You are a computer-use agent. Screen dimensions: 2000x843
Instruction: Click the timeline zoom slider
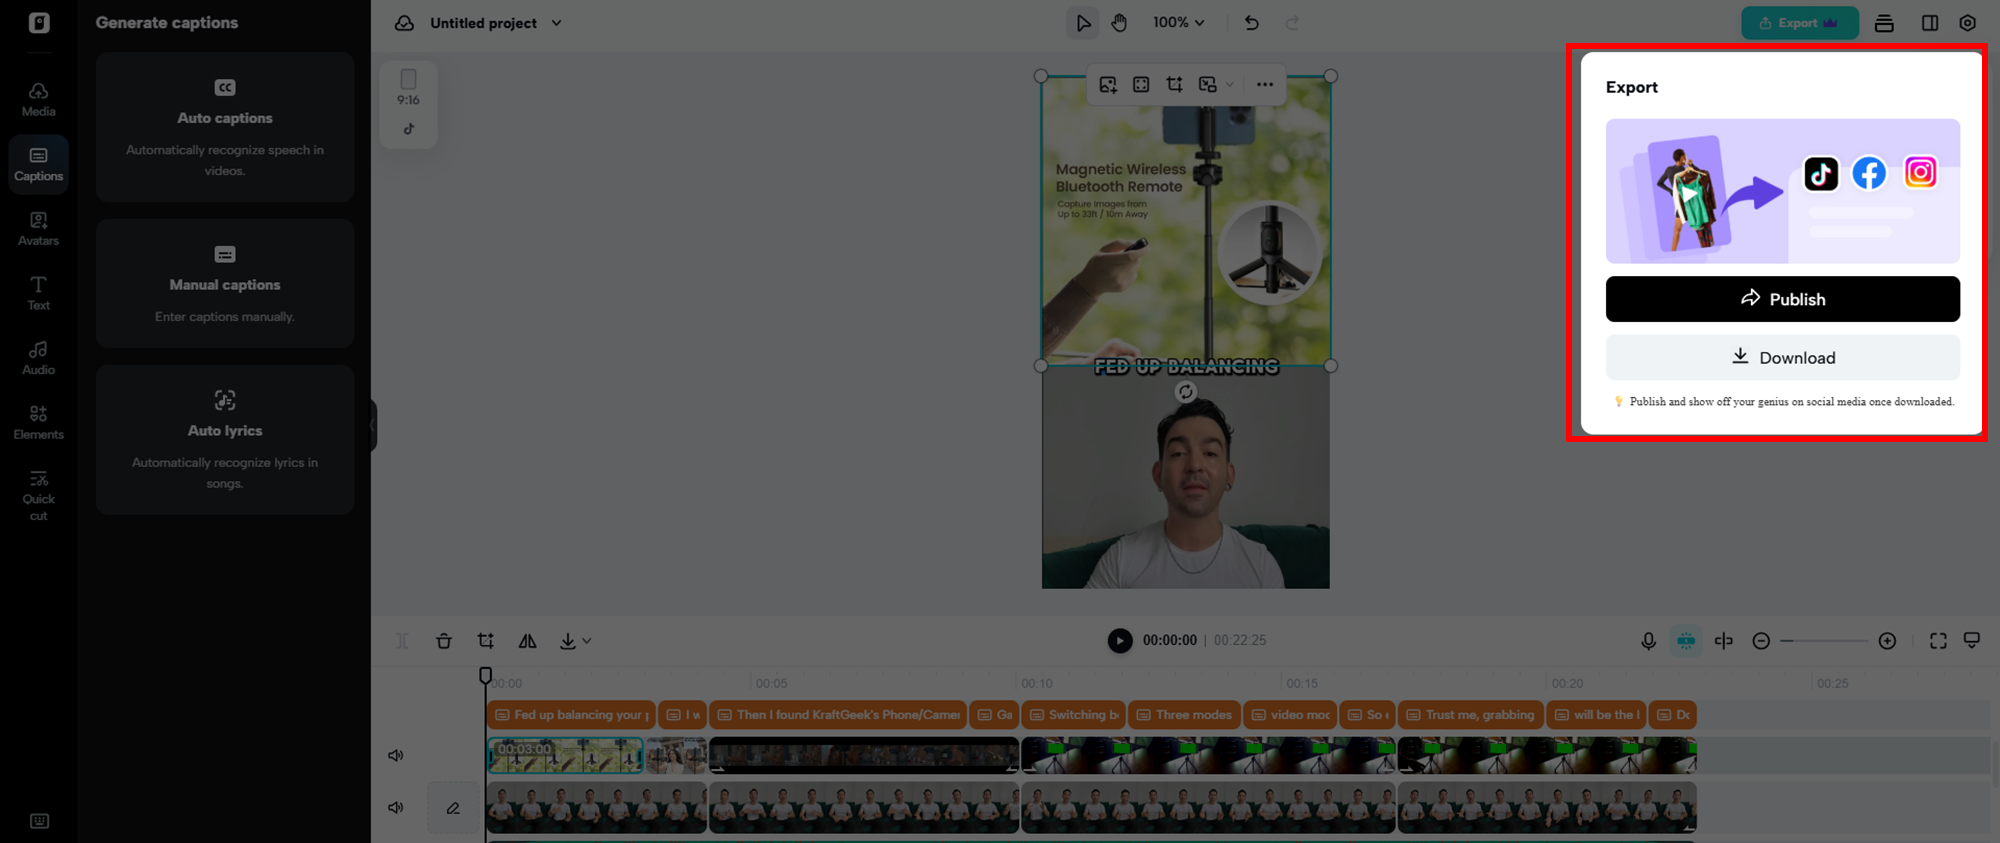1824,641
